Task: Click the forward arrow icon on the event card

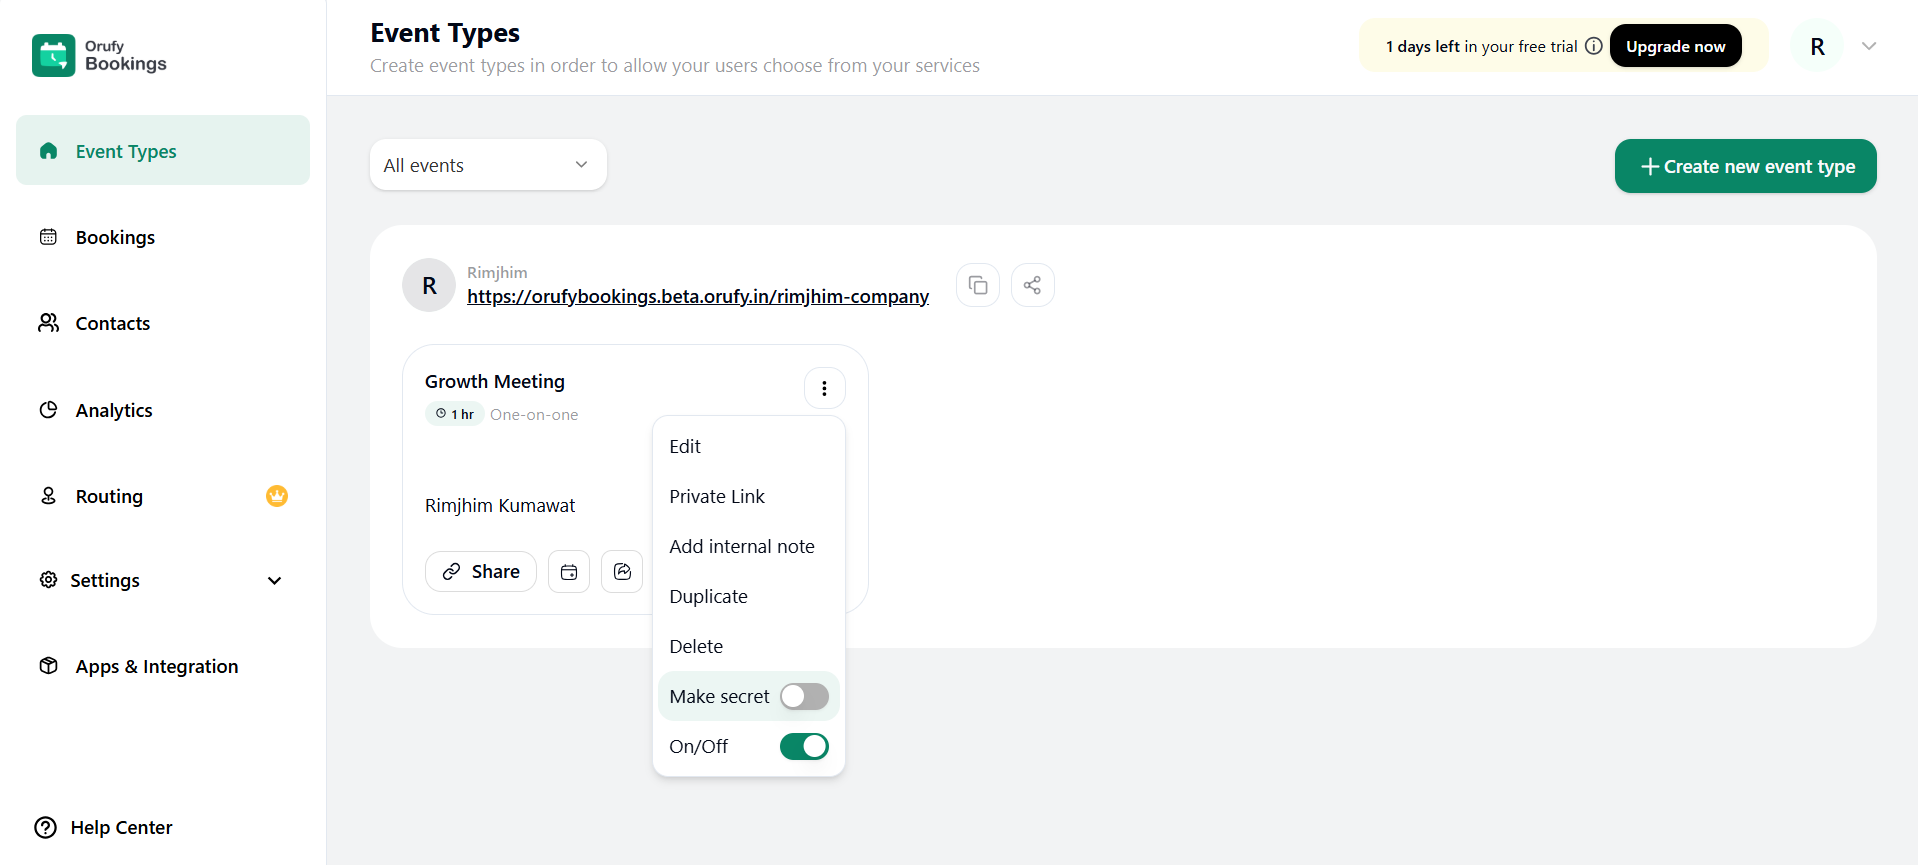Action: coord(622,571)
